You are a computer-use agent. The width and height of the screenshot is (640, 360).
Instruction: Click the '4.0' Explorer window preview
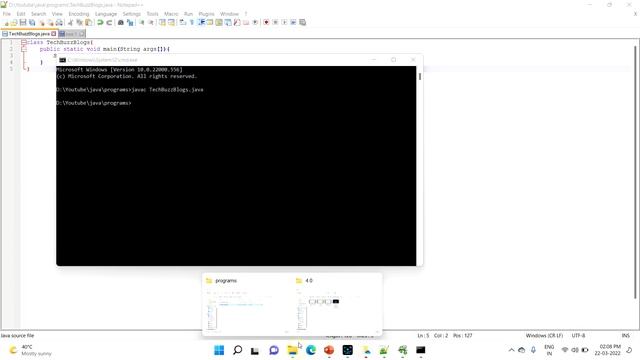[337, 304]
